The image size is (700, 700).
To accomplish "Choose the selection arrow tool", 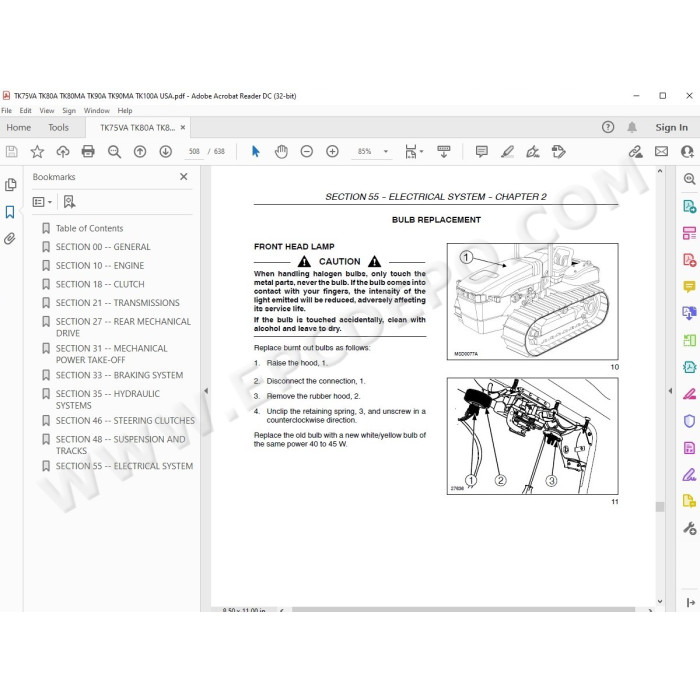I will 255,152.
